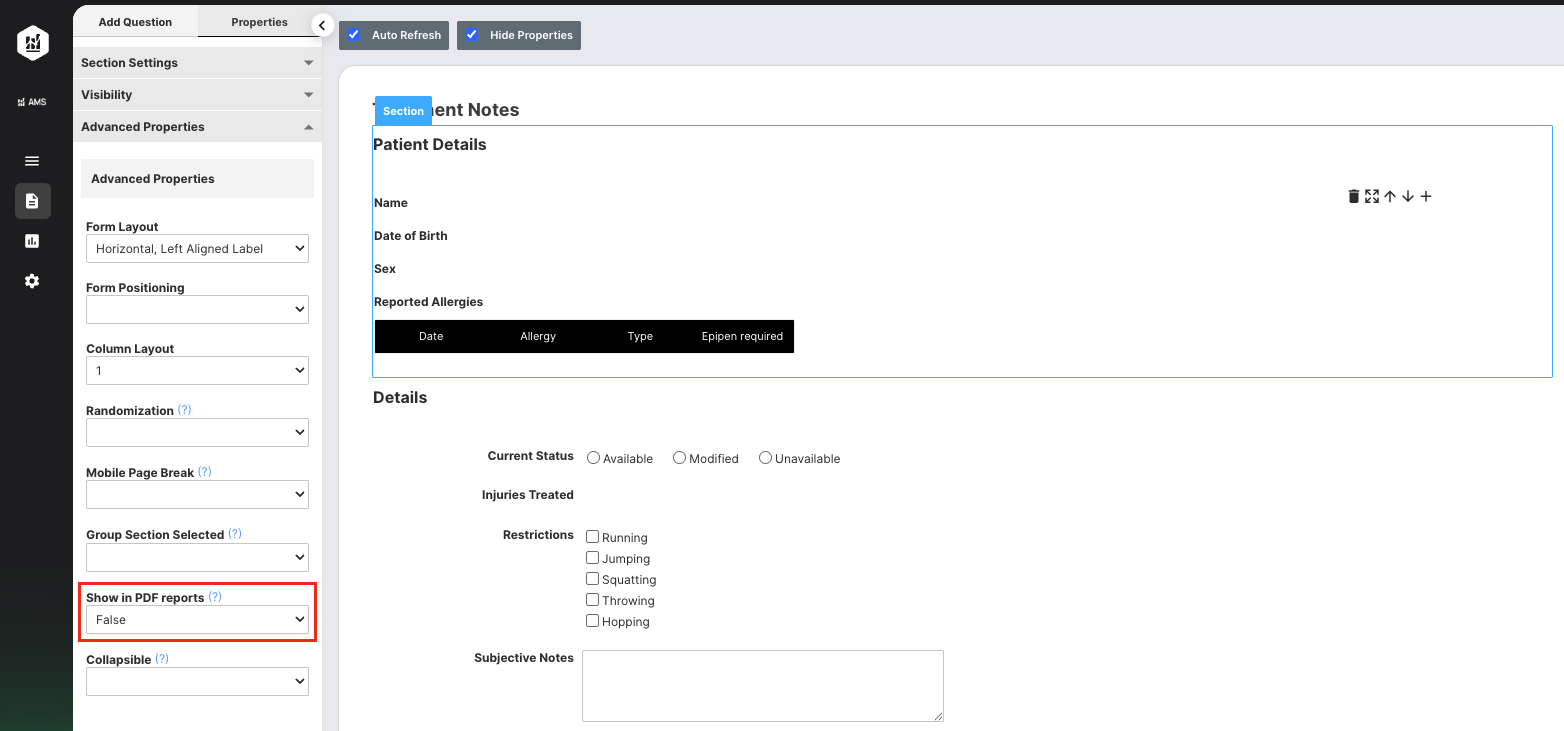Click the Show in PDF reports help (?)

pos(215,597)
